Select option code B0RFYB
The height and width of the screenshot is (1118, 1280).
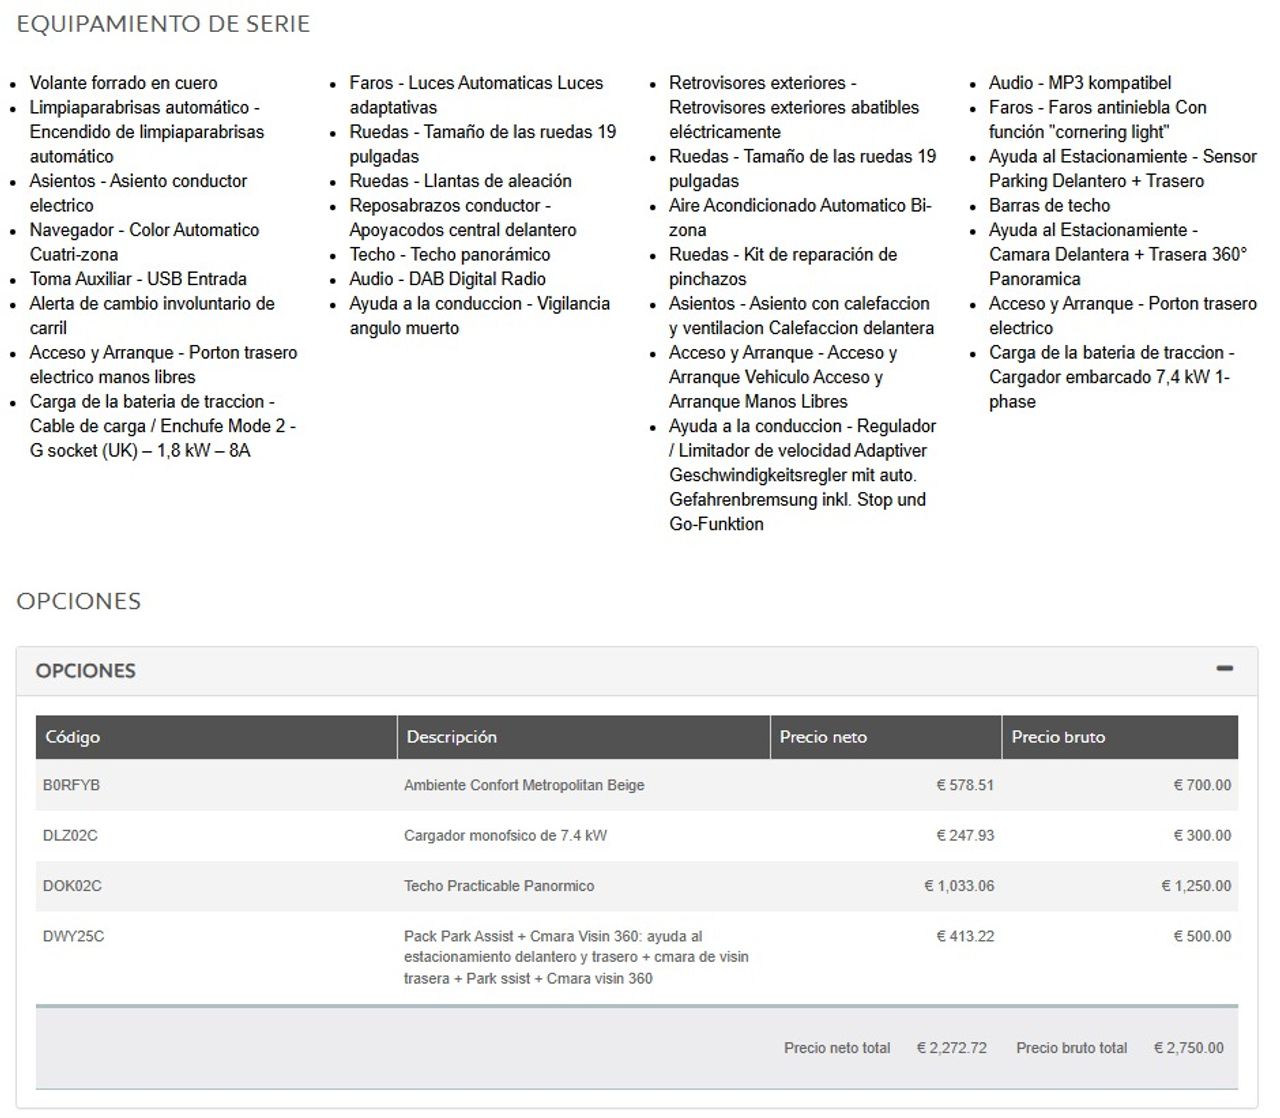click(71, 785)
